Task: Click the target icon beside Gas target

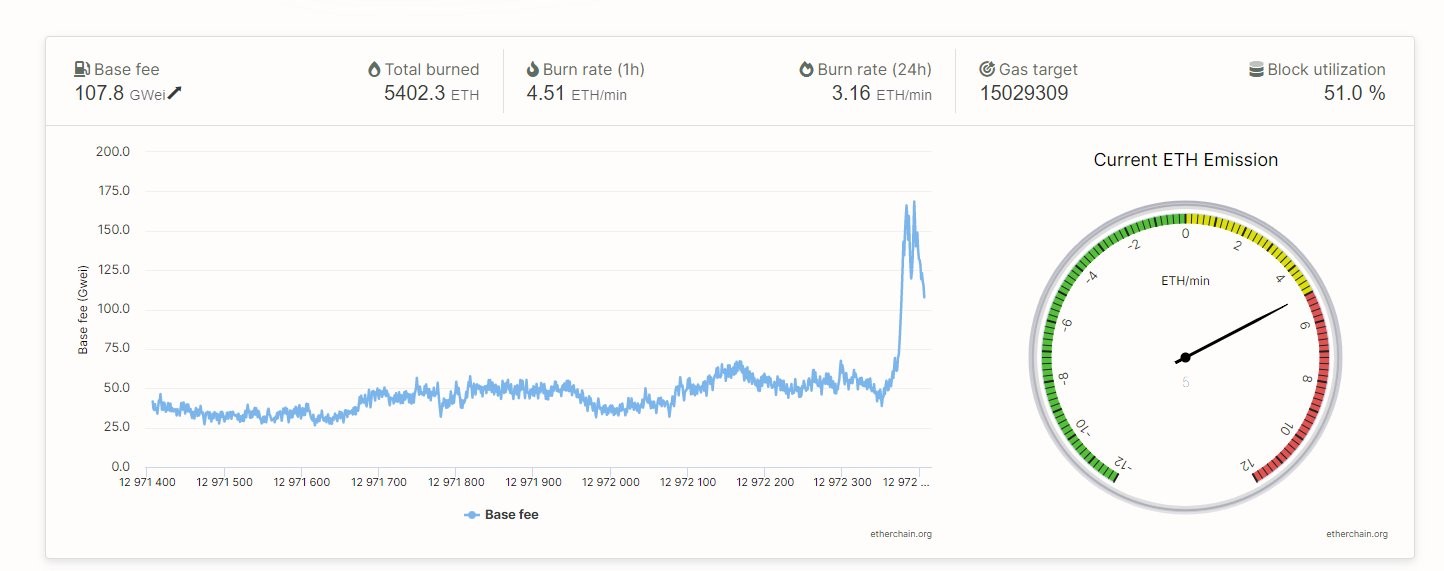Action: coord(986,69)
